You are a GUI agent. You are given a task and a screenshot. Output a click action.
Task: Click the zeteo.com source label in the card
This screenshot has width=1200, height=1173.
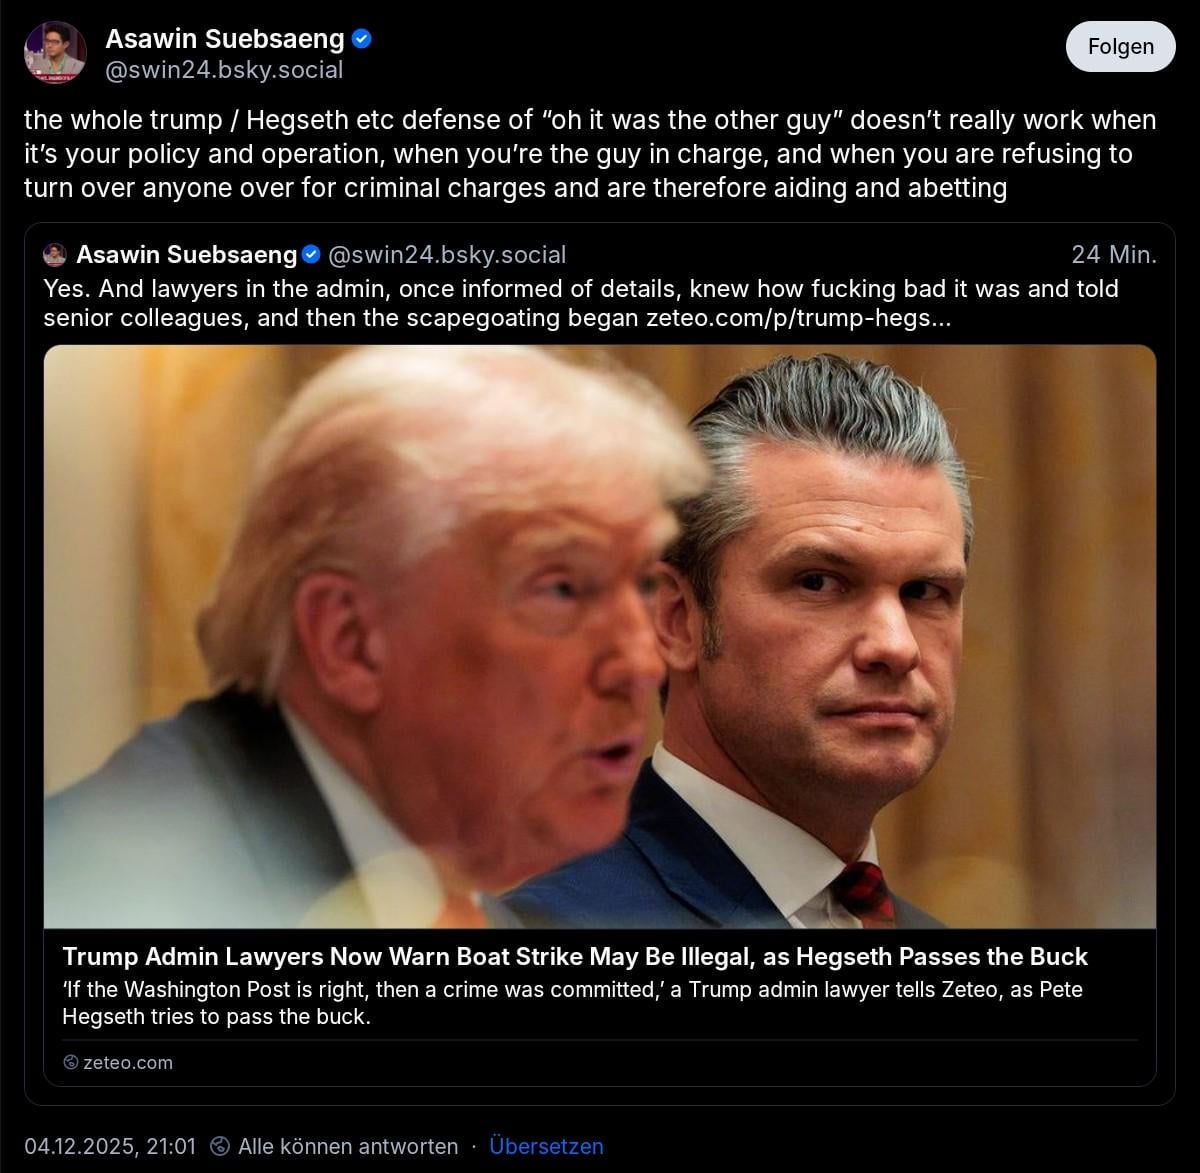click(127, 1063)
